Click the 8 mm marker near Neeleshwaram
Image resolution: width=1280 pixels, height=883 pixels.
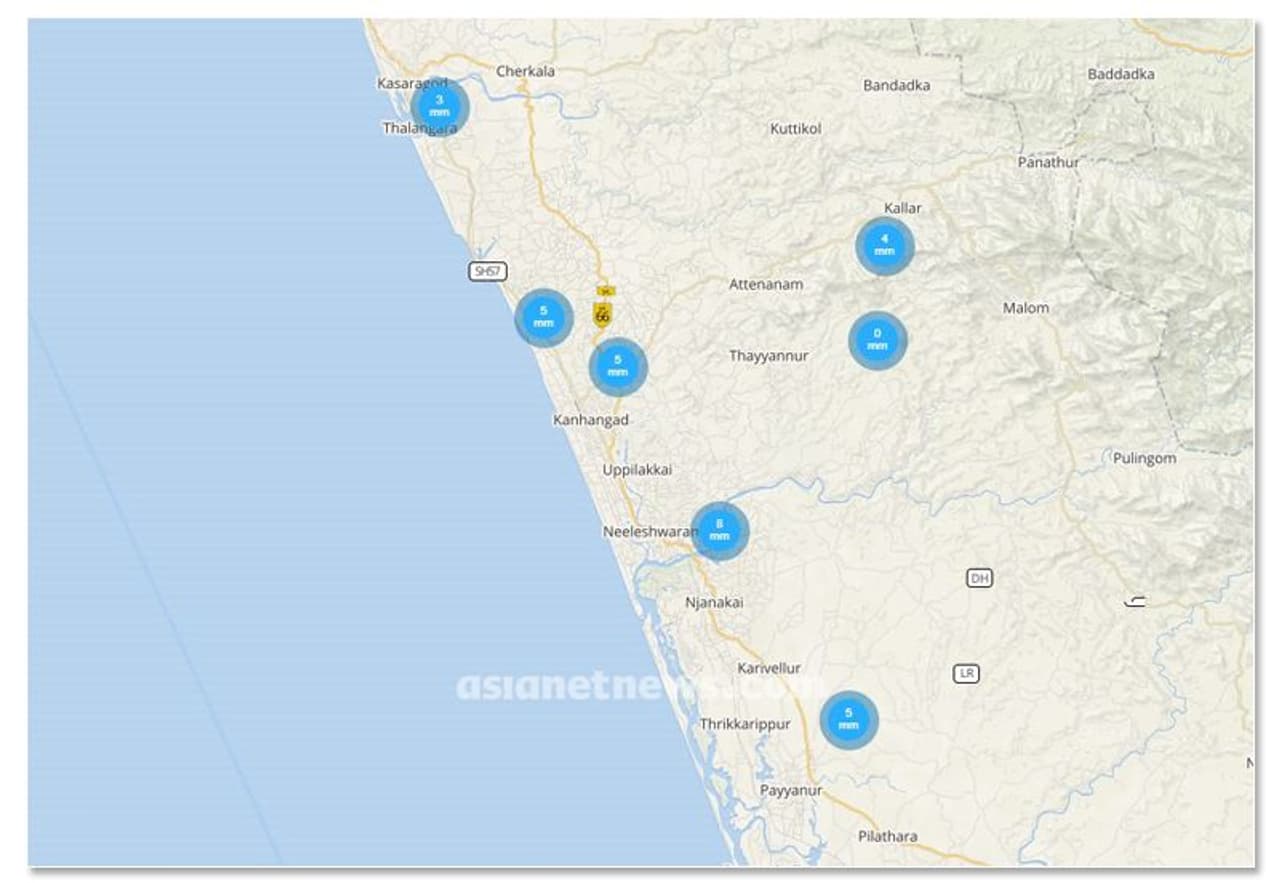(x=719, y=530)
